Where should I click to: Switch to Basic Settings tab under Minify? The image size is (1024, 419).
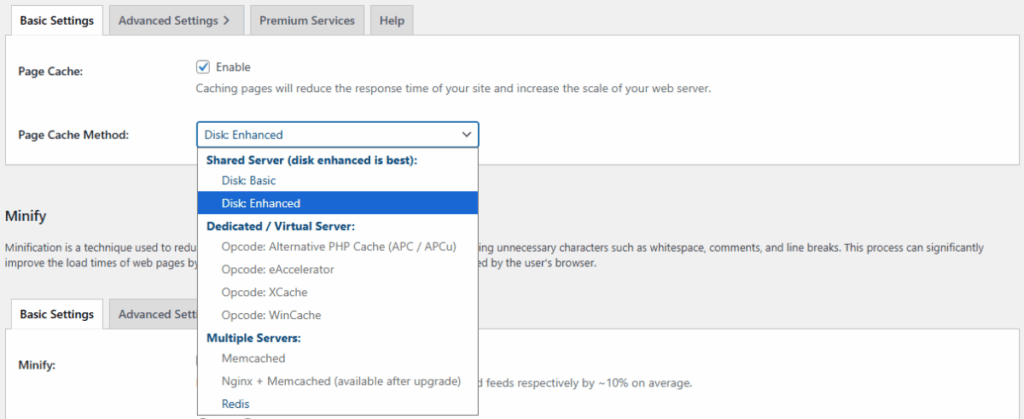56,314
